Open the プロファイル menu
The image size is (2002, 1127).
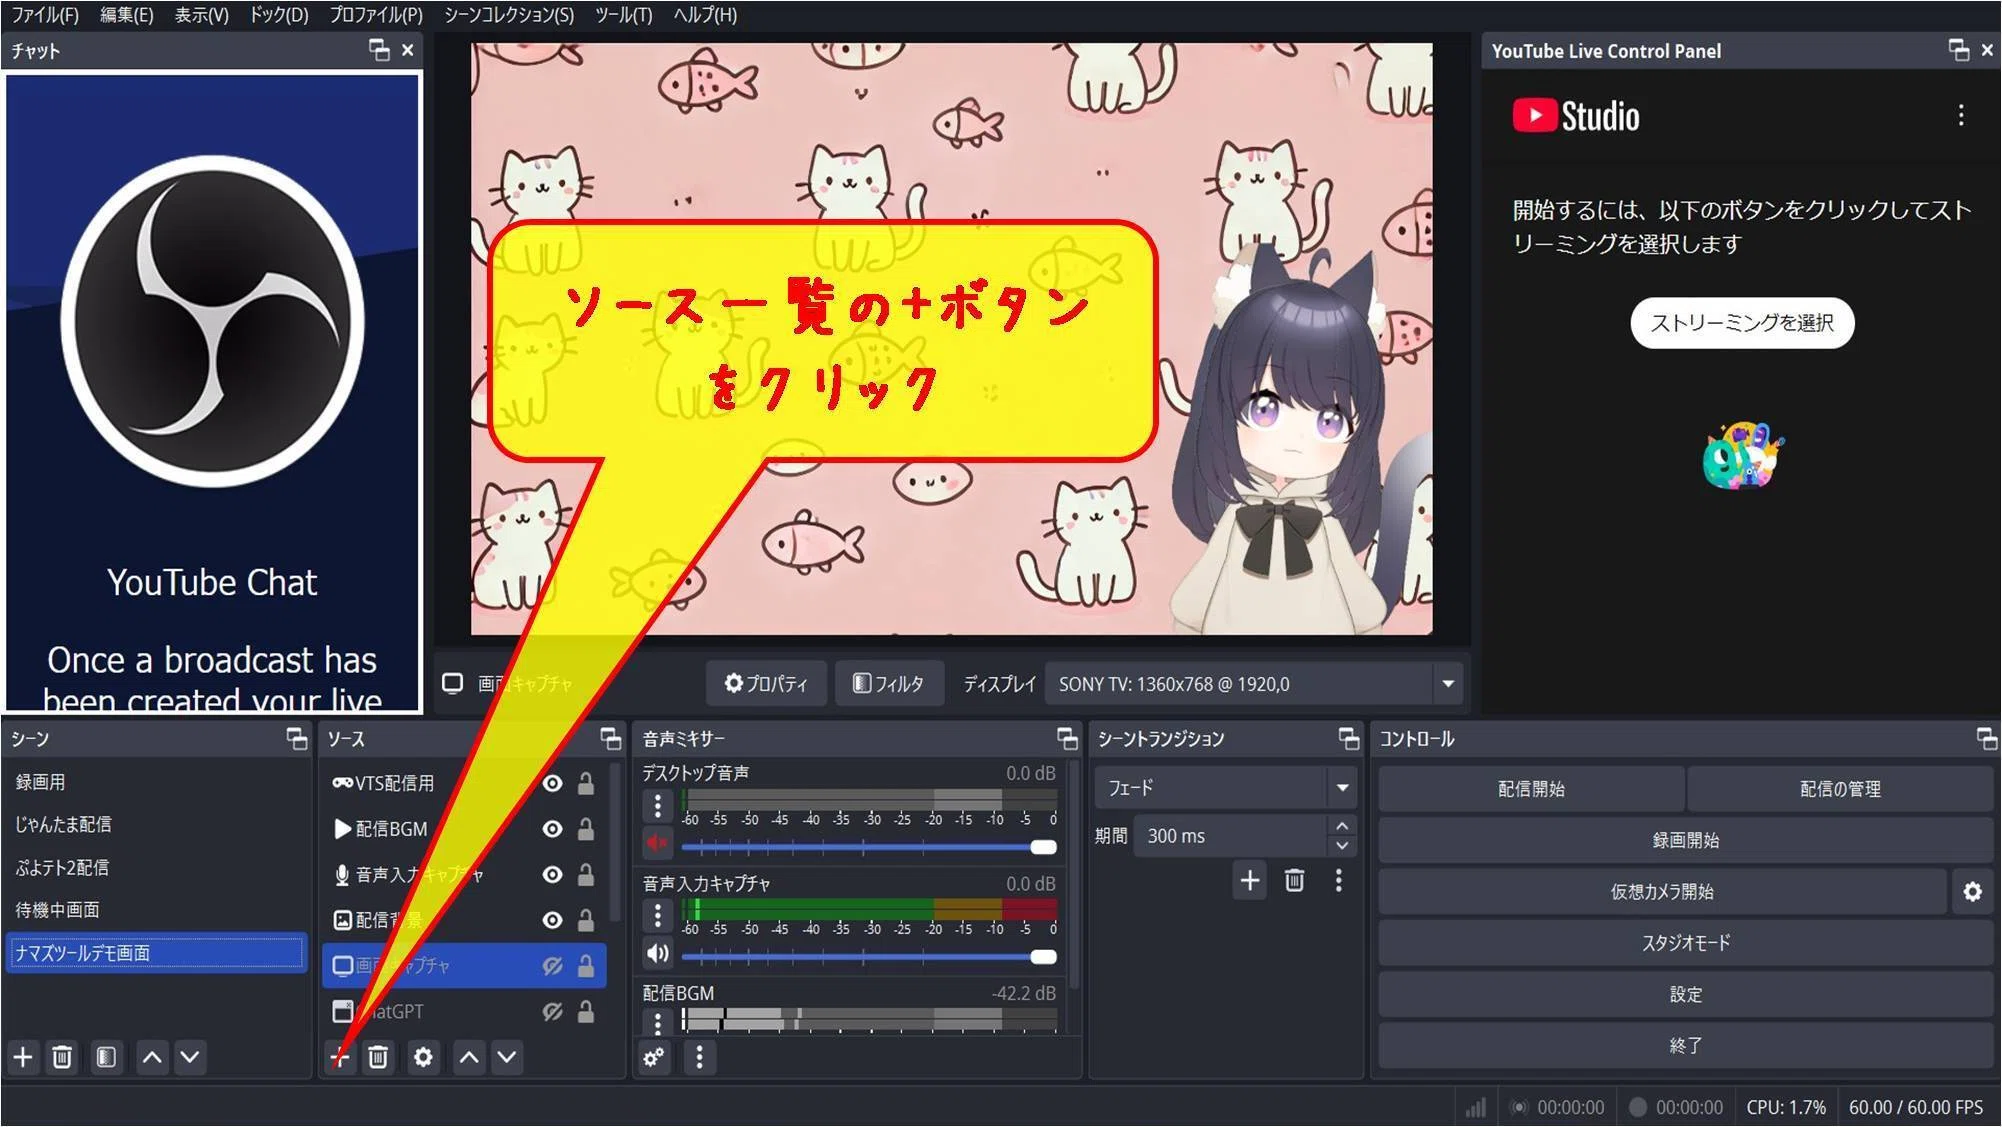(376, 15)
